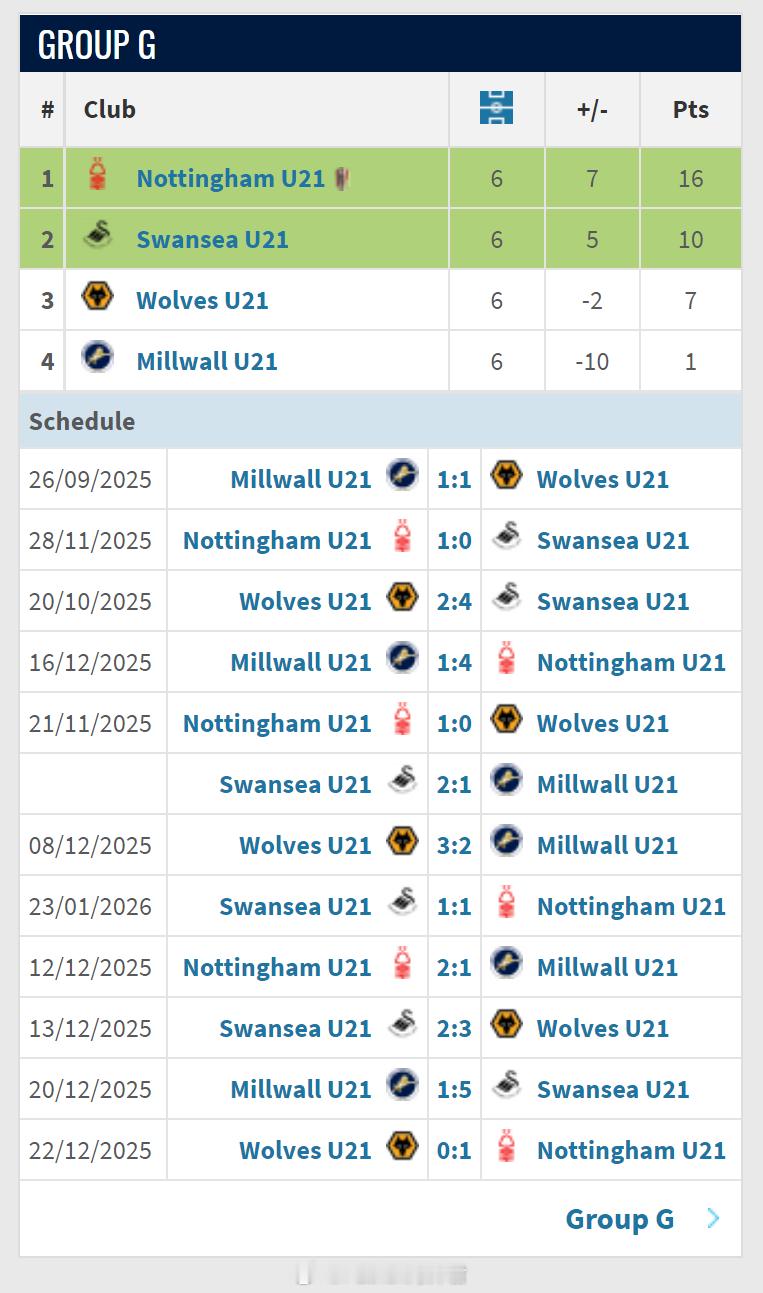Click trophy icon beside Nottingham U21 in standings
Viewport: 763px width, 1293px height.
pos(342,178)
